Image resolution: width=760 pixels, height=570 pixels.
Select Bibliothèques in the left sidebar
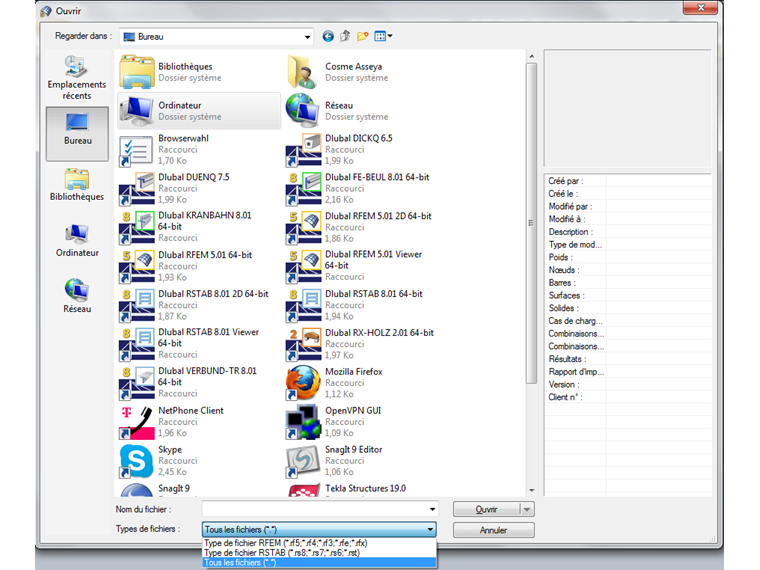pos(77,185)
